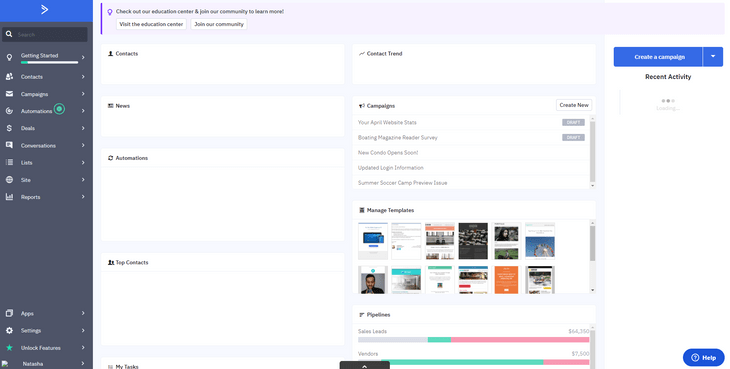This screenshot has height=369, width=730.
Task: Expand the Campaigns menu chevron
Action: [83, 94]
